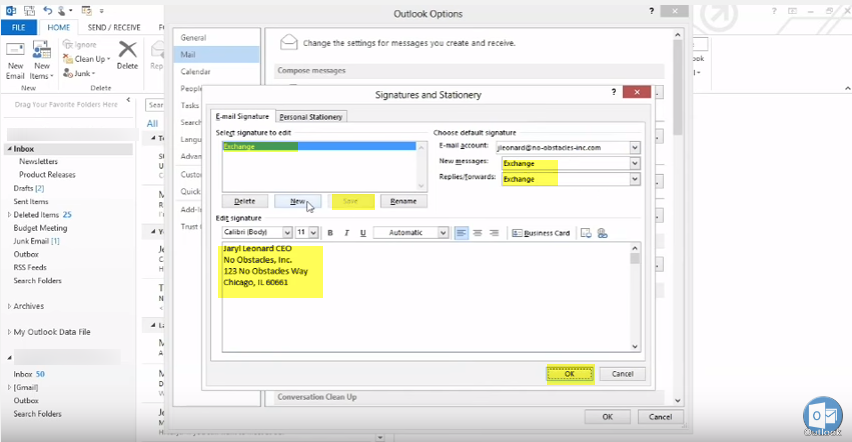Switch to the Personal Stationery tab
This screenshot has width=852, height=442.
click(x=311, y=117)
